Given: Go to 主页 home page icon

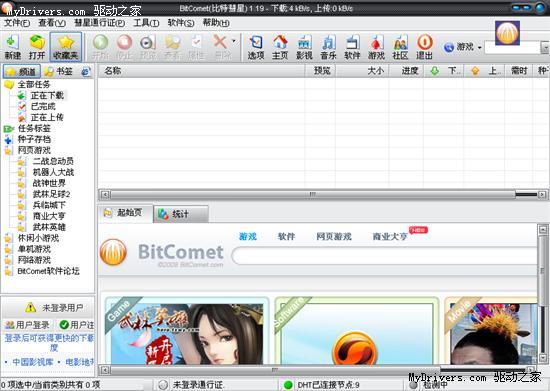Looking at the screenshot, I should [280, 47].
